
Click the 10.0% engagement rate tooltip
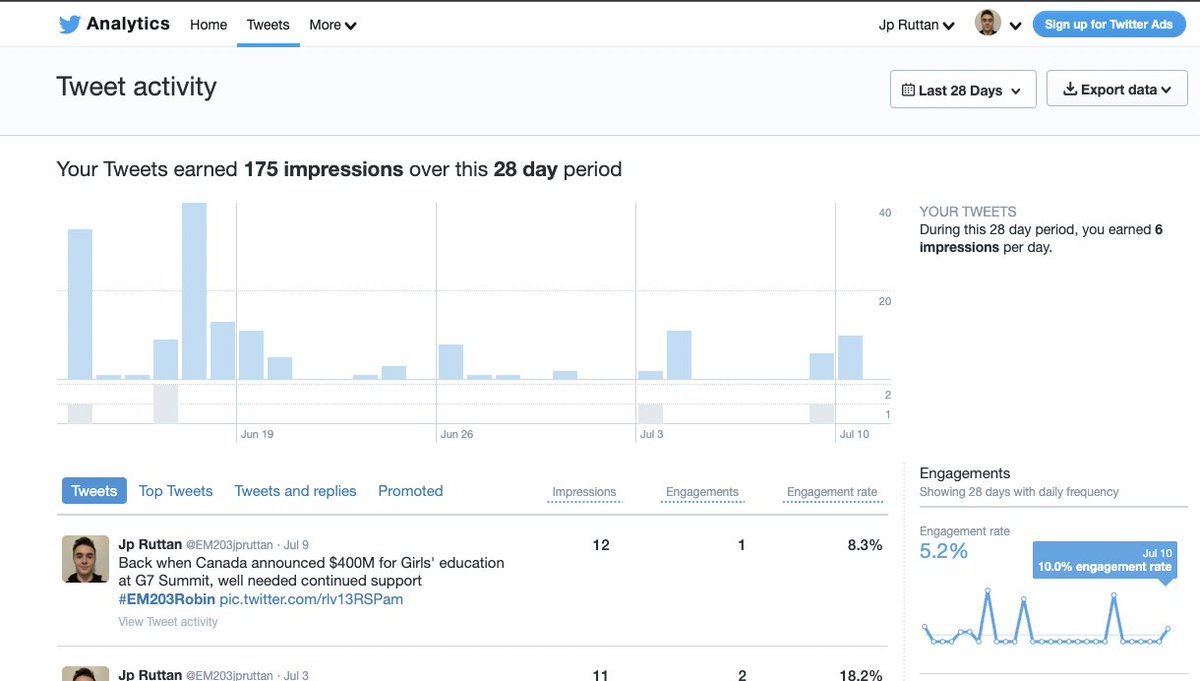[x=1104, y=560]
